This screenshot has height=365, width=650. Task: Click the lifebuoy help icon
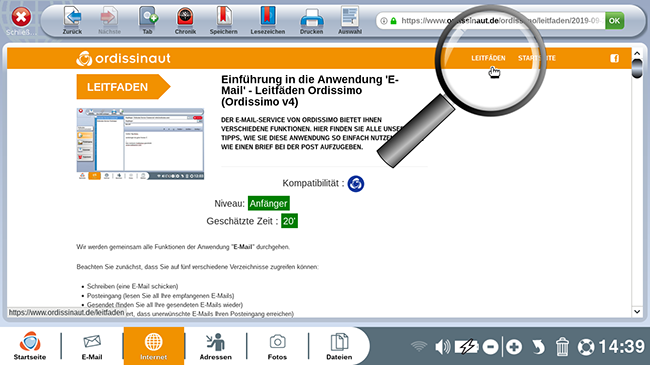[x=586, y=347]
